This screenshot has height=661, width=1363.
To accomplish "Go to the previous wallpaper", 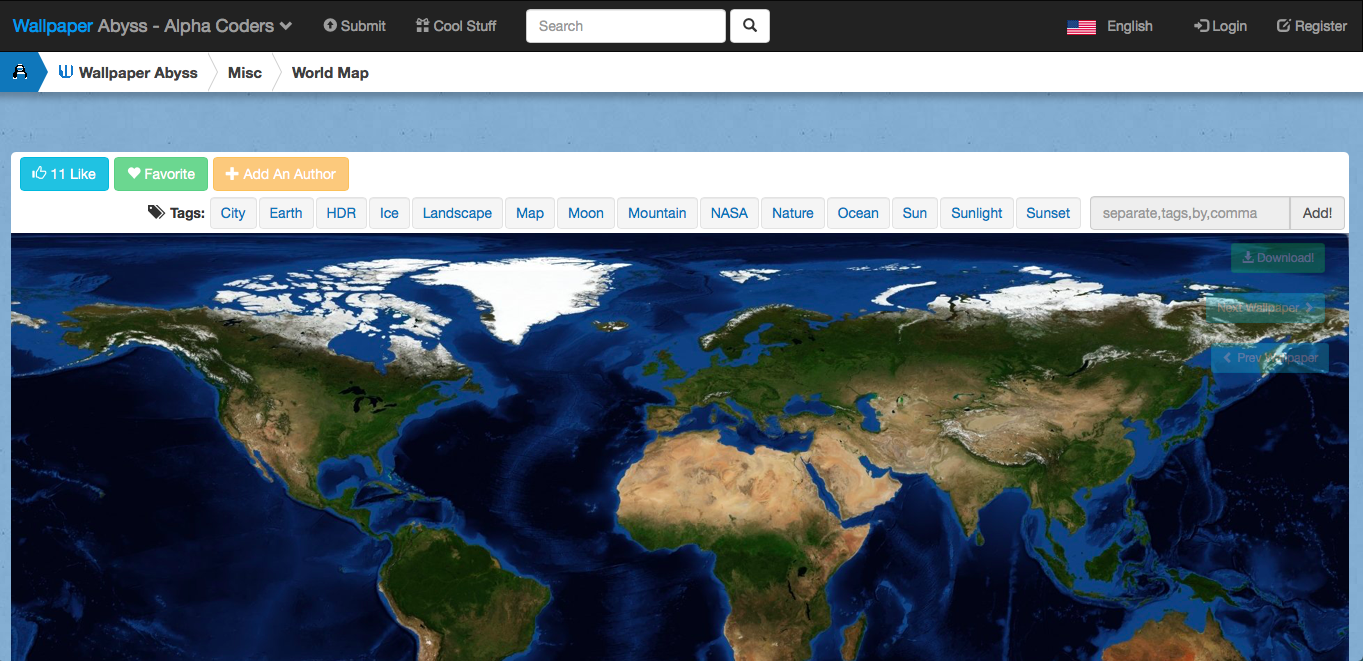I will [x=1269, y=358].
